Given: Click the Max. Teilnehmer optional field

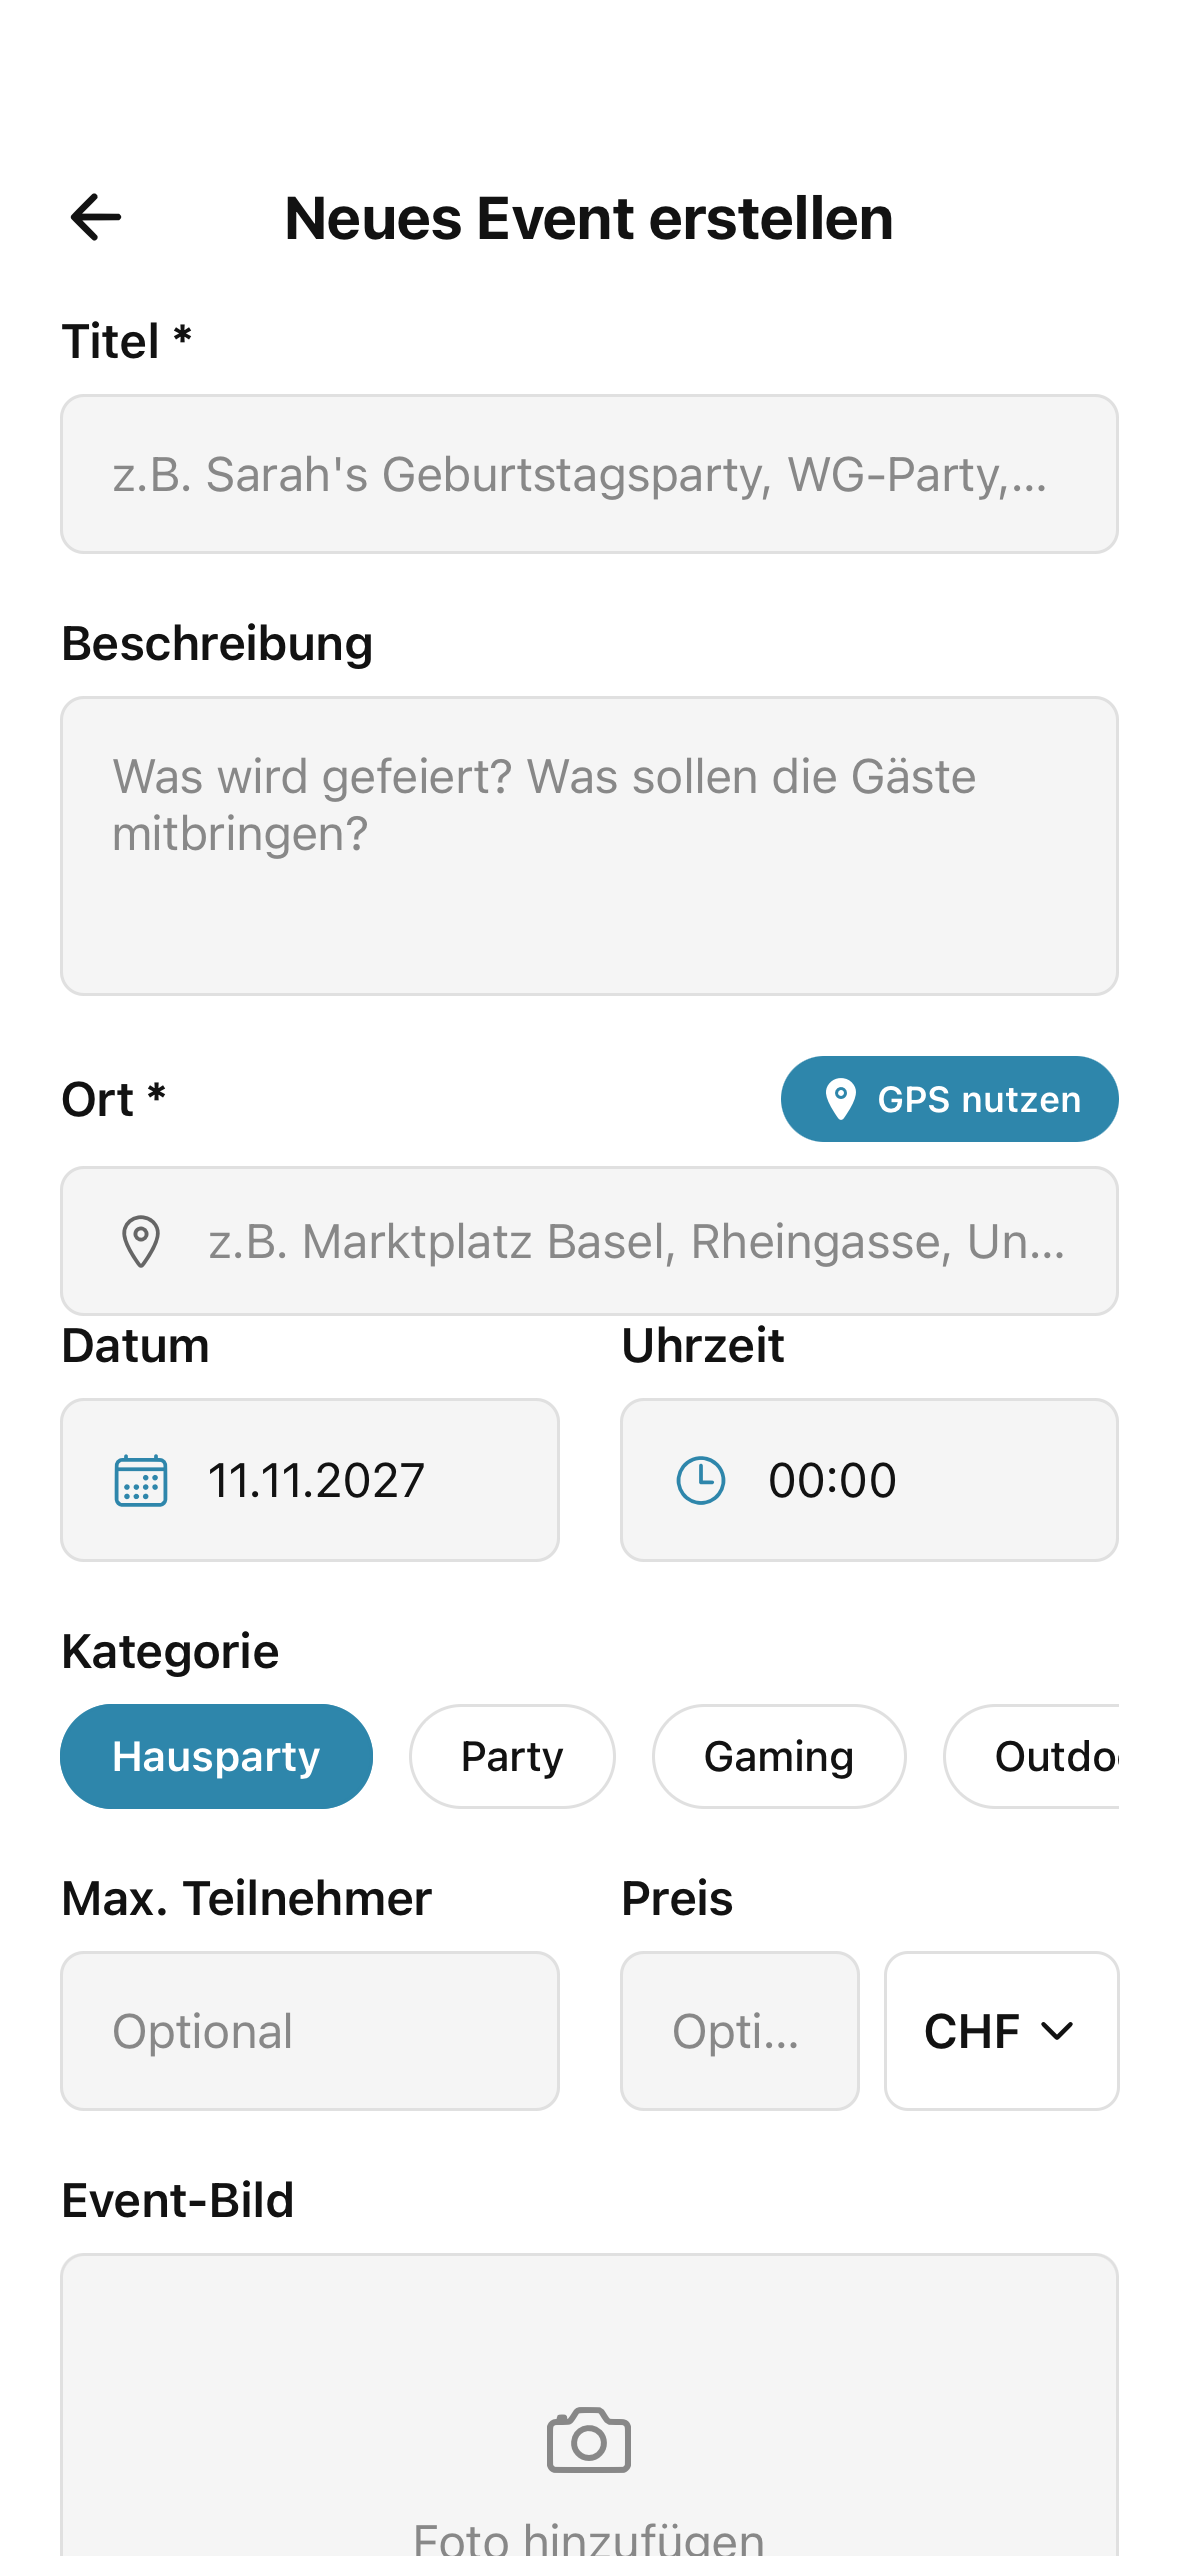Looking at the screenshot, I should point(310,2030).
